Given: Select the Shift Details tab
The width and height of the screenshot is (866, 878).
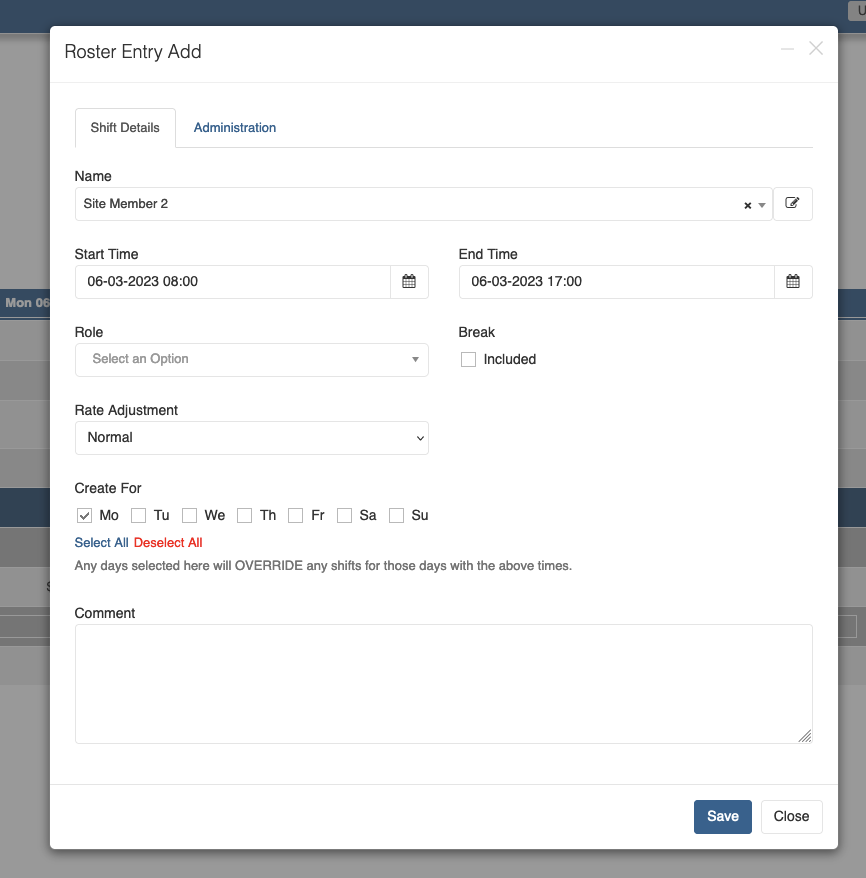Looking at the screenshot, I should 125,128.
